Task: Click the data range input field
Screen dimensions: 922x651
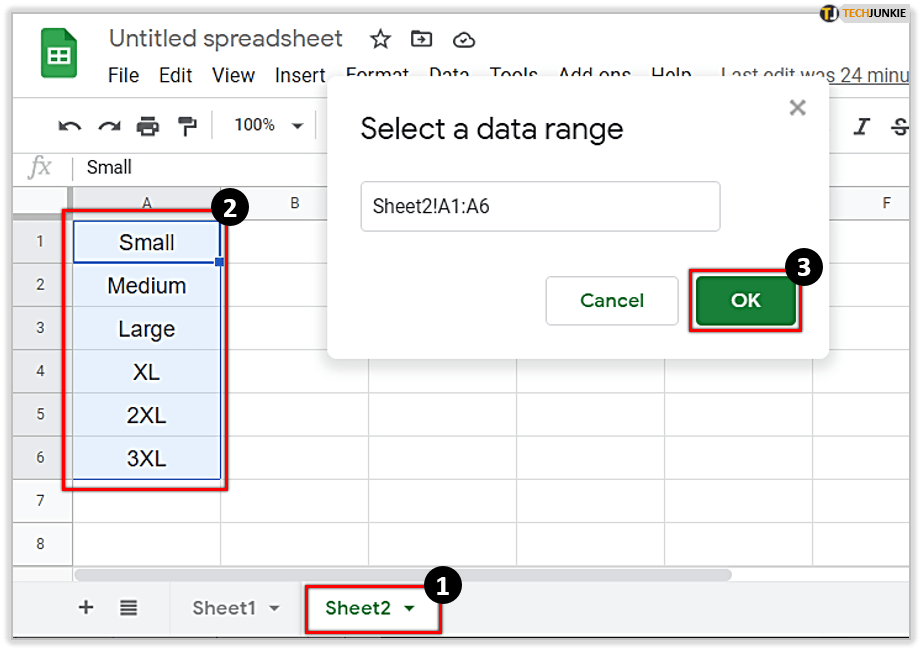Action: point(540,207)
